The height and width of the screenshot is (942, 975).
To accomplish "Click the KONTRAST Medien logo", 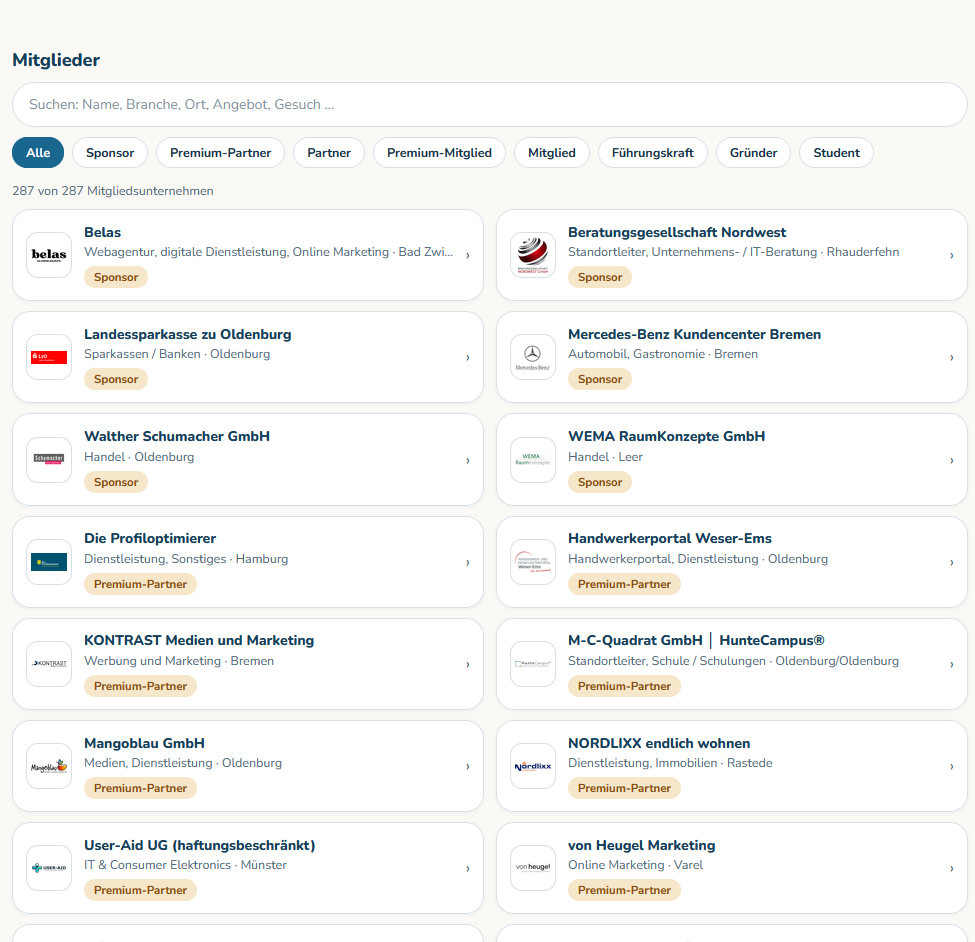I will 49,664.
